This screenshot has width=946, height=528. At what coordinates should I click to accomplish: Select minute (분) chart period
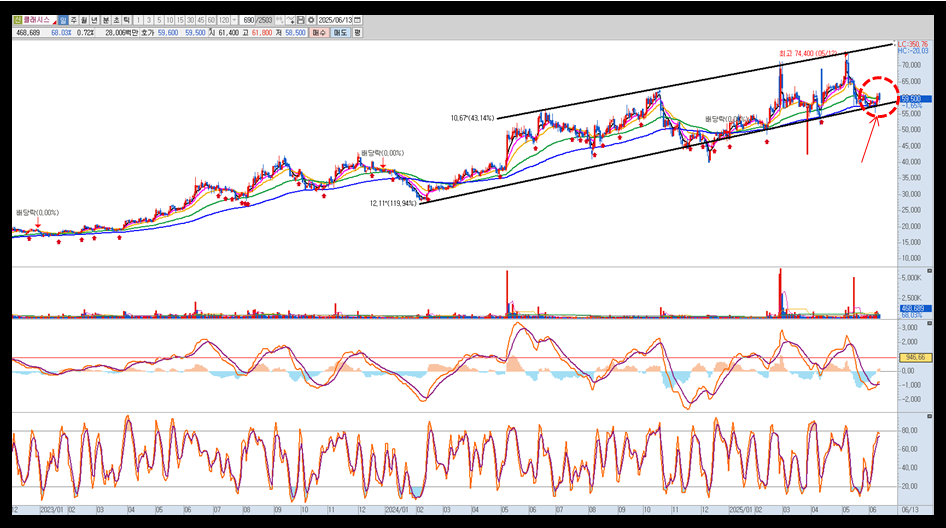tap(106, 21)
